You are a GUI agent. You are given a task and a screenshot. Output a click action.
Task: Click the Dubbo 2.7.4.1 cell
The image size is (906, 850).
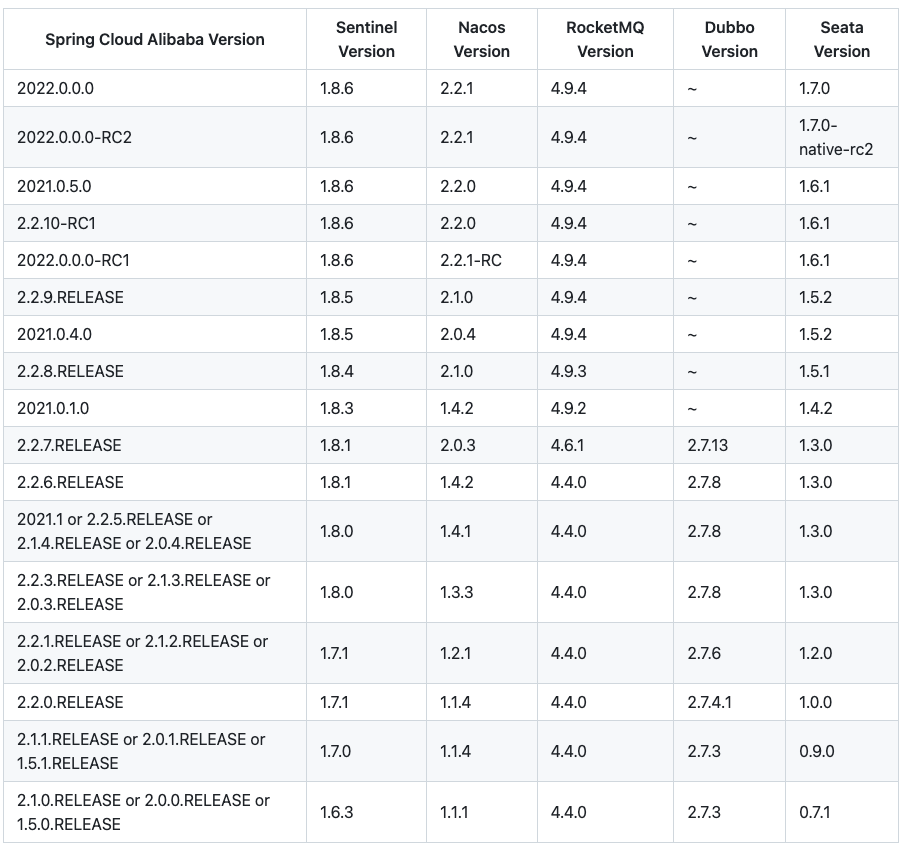point(711,702)
